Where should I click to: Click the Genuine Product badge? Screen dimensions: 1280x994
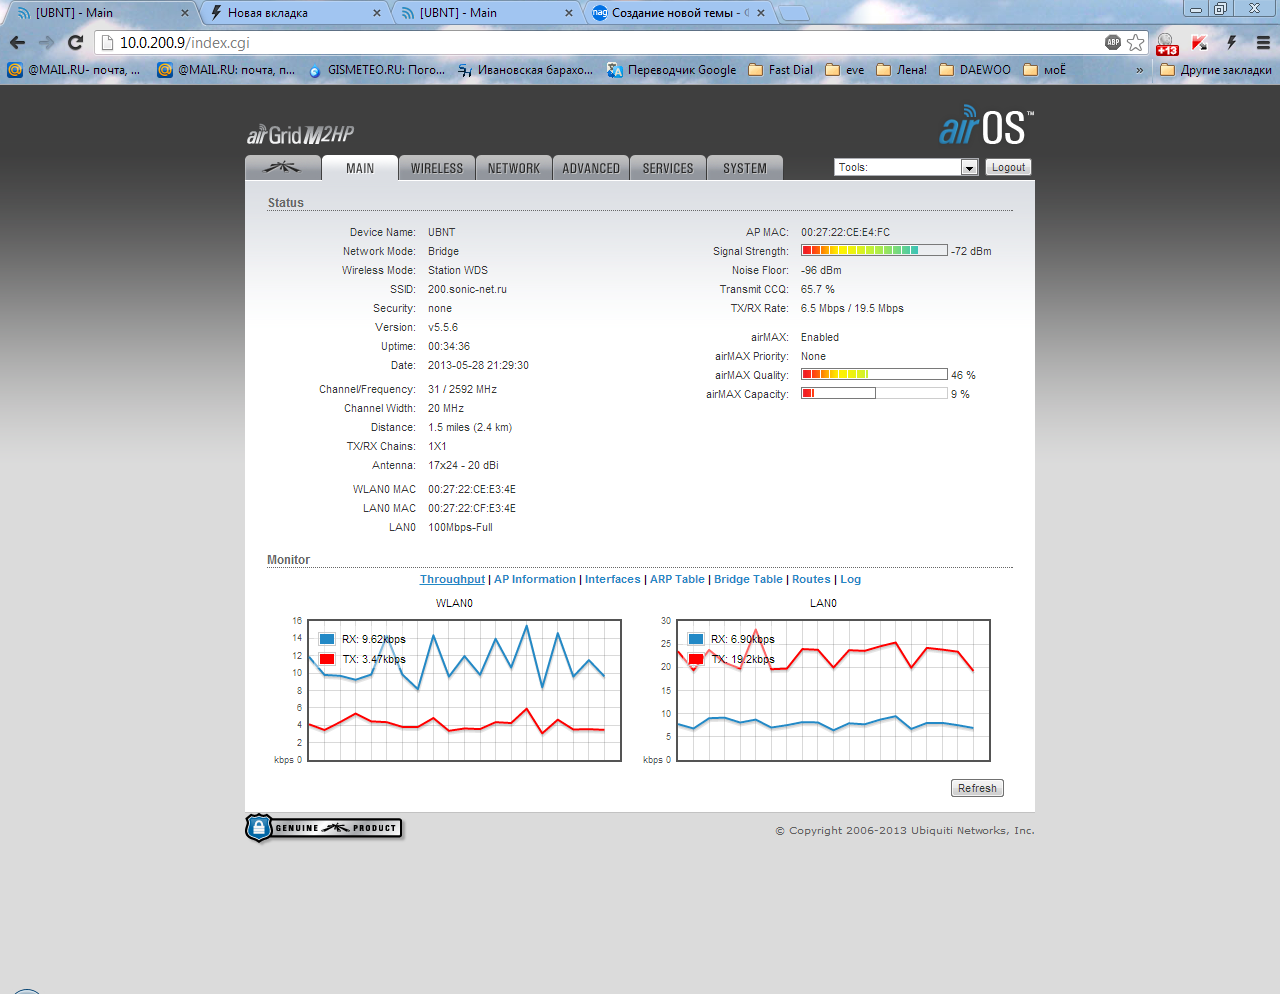pyautogui.click(x=324, y=828)
